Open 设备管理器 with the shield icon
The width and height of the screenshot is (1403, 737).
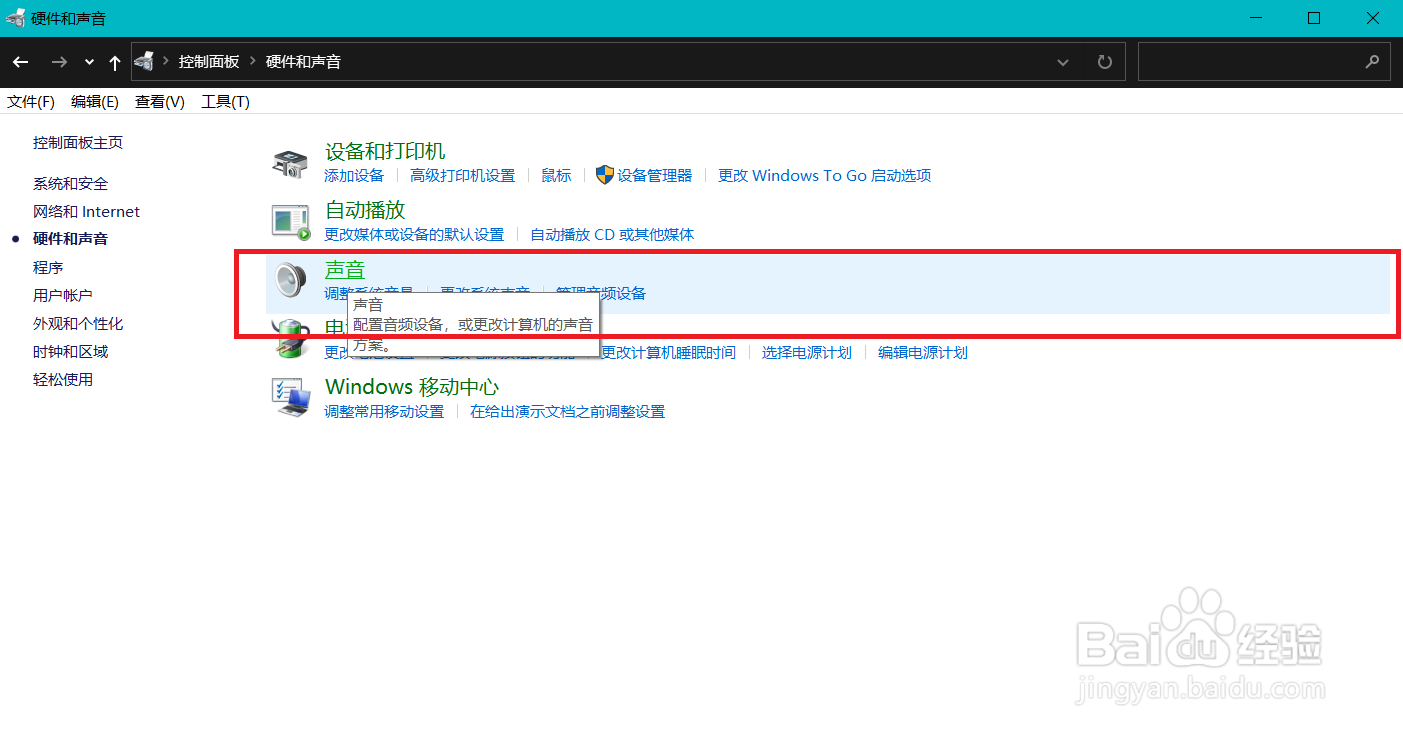click(605, 175)
